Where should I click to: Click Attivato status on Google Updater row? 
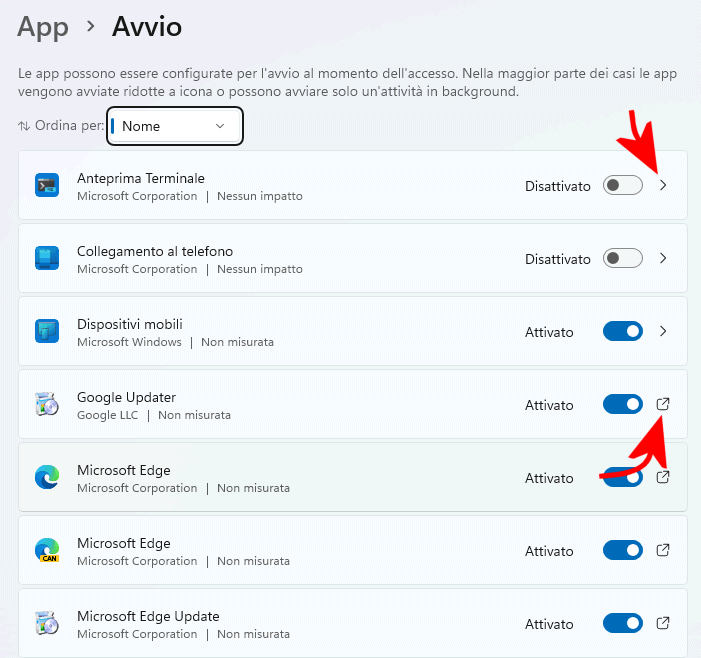tap(549, 405)
